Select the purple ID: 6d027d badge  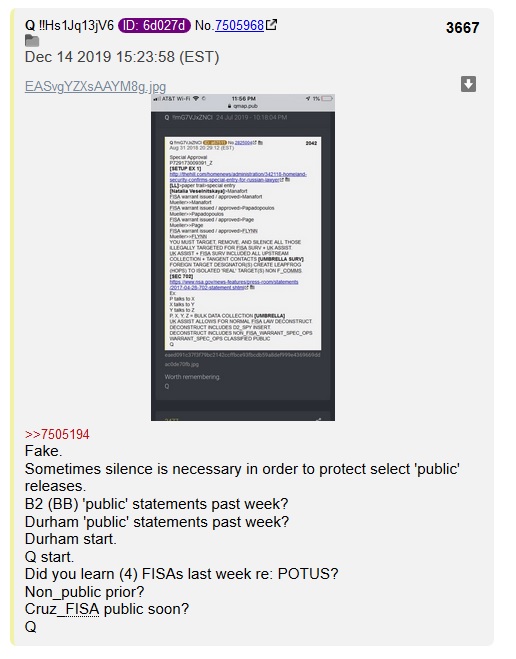tap(154, 25)
